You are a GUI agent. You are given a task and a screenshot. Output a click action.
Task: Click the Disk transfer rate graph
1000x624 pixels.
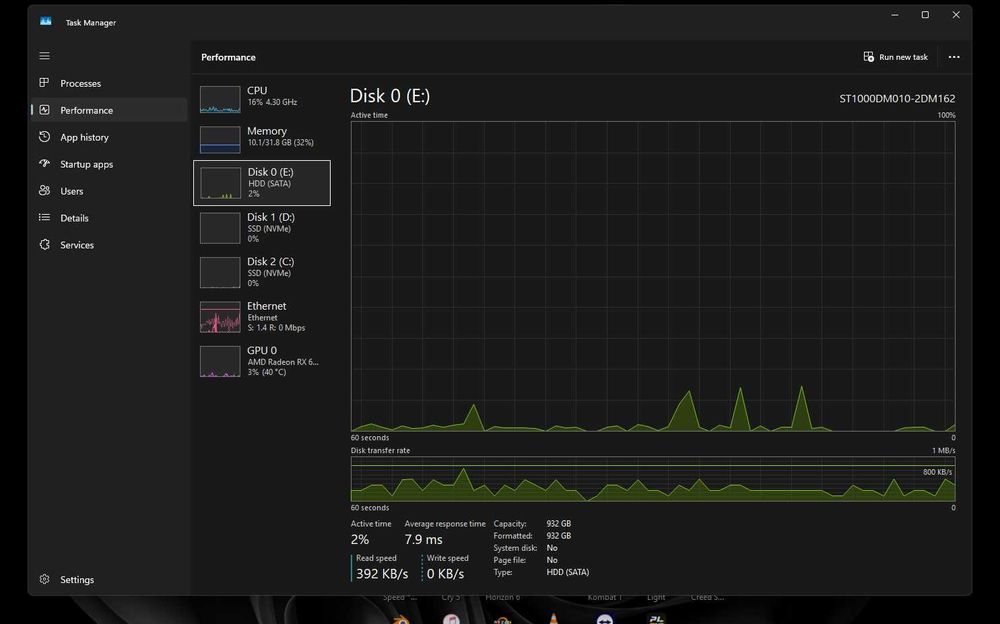[x=652, y=479]
